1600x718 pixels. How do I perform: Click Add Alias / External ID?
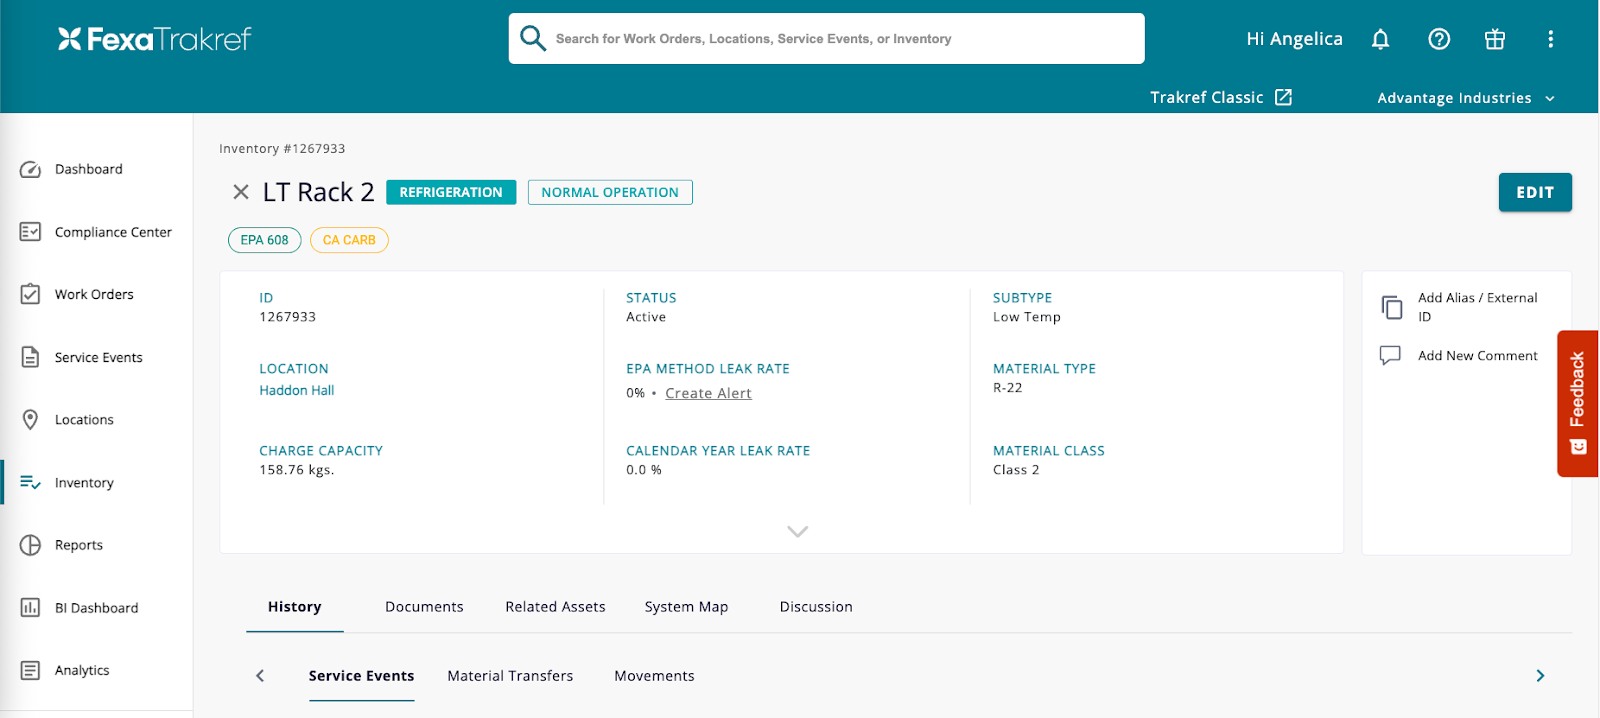[1477, 307]
